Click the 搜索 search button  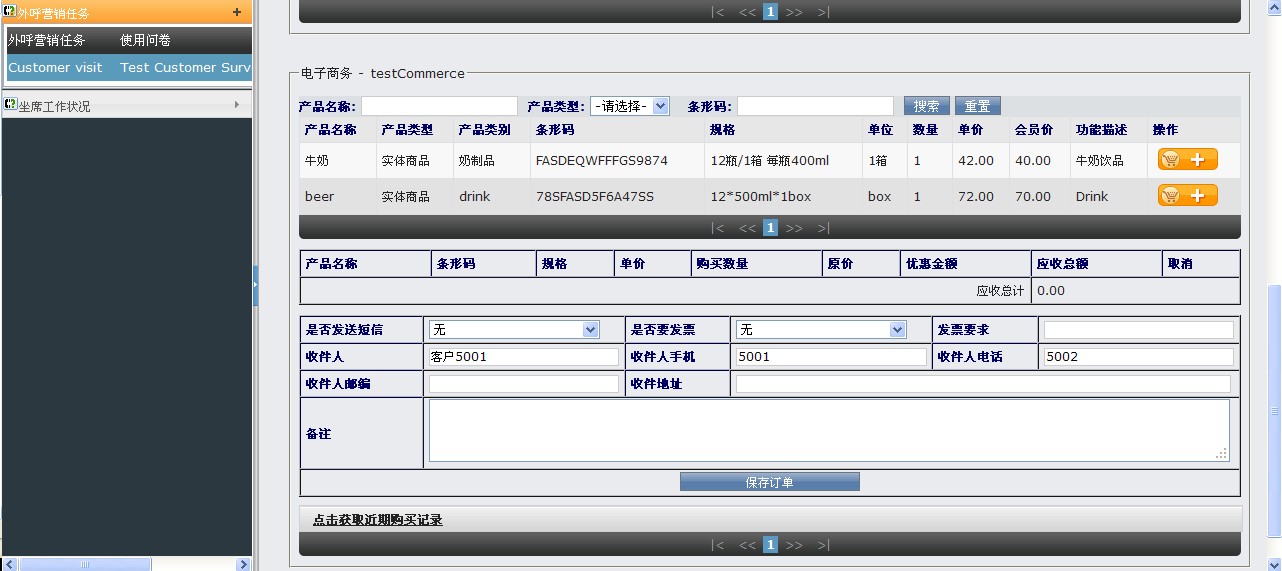926,106
